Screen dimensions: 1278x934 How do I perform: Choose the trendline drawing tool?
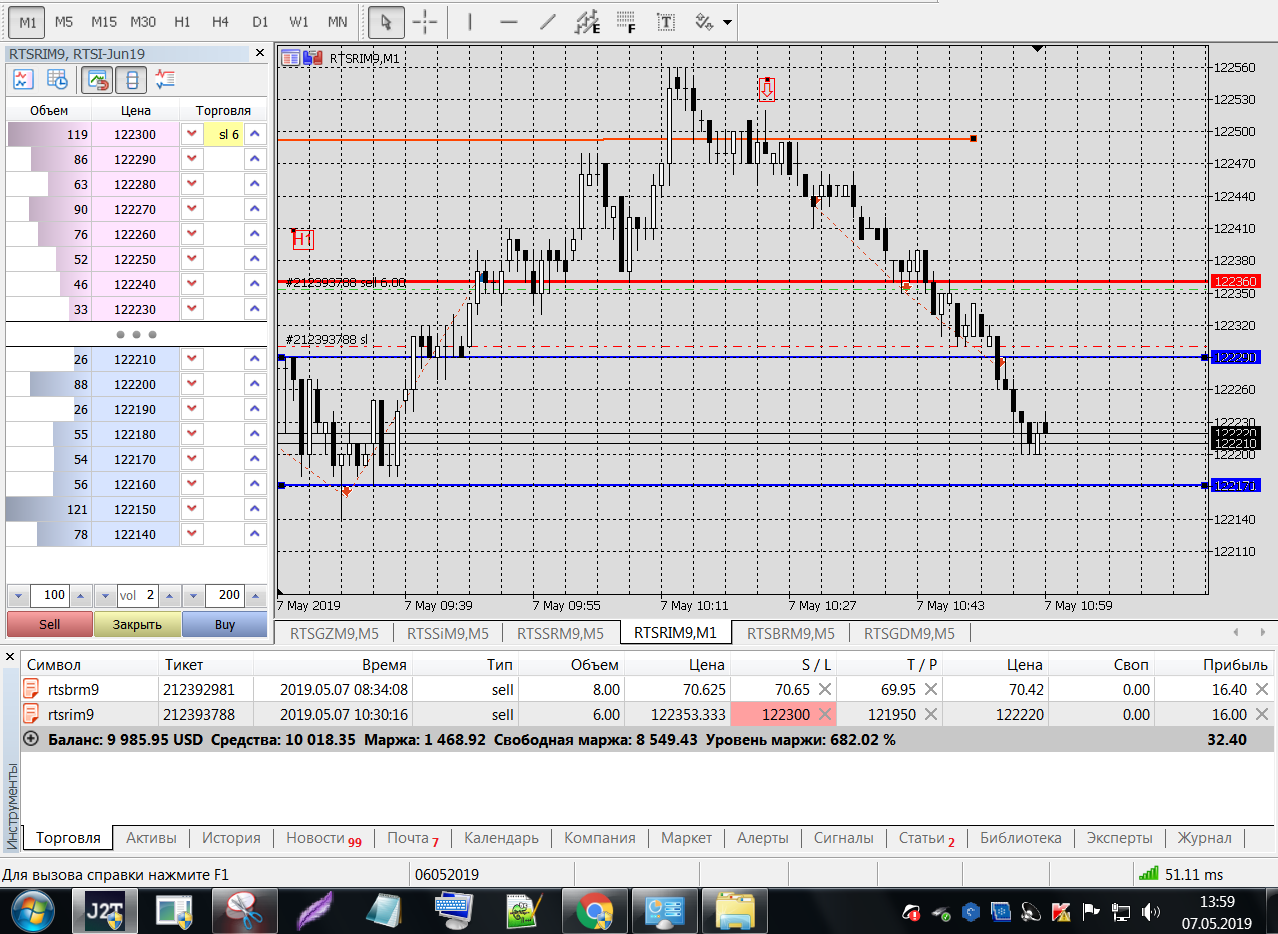point(548,21)
